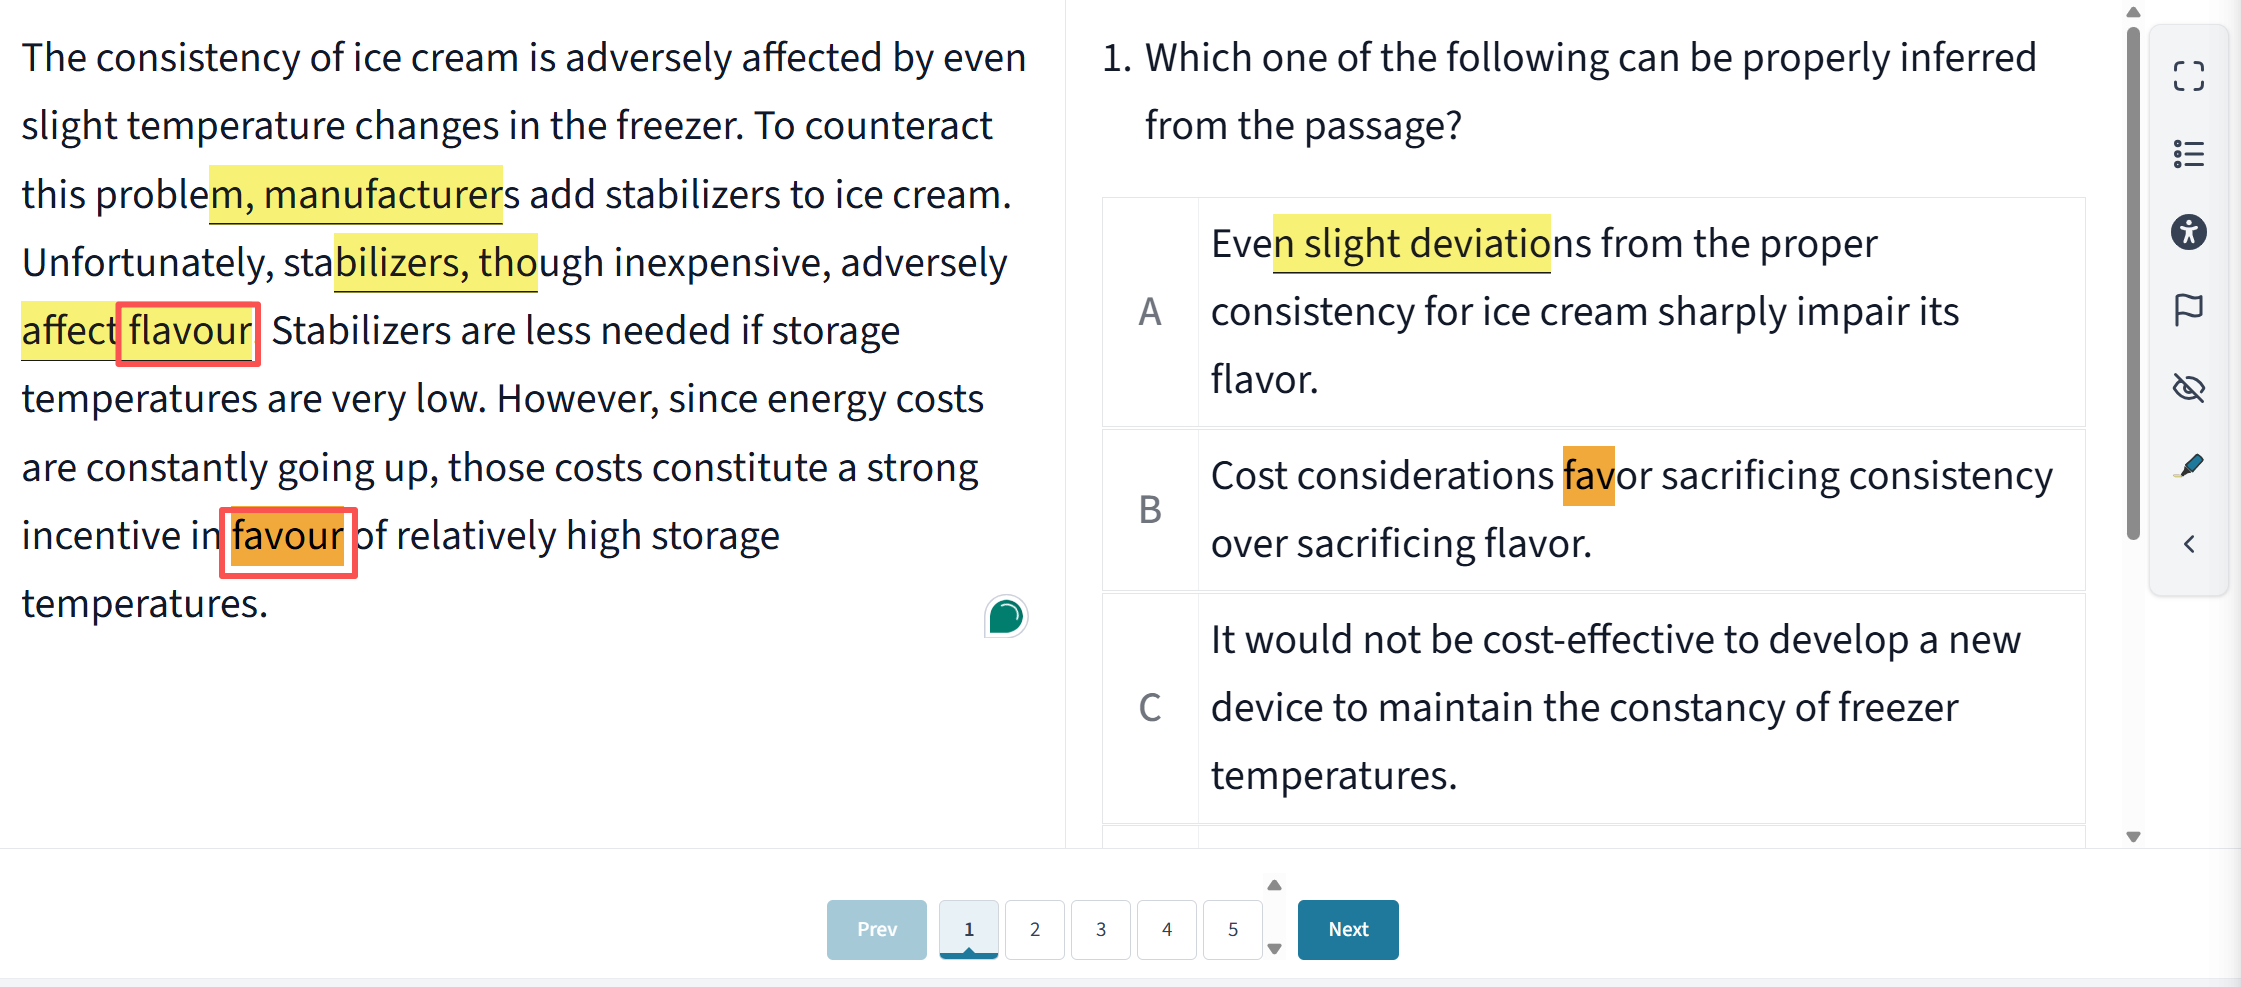This screenshot has height=987, width=2241.
Task: Click the up arrow beside page numbers
Action: tap(1274, 885)
